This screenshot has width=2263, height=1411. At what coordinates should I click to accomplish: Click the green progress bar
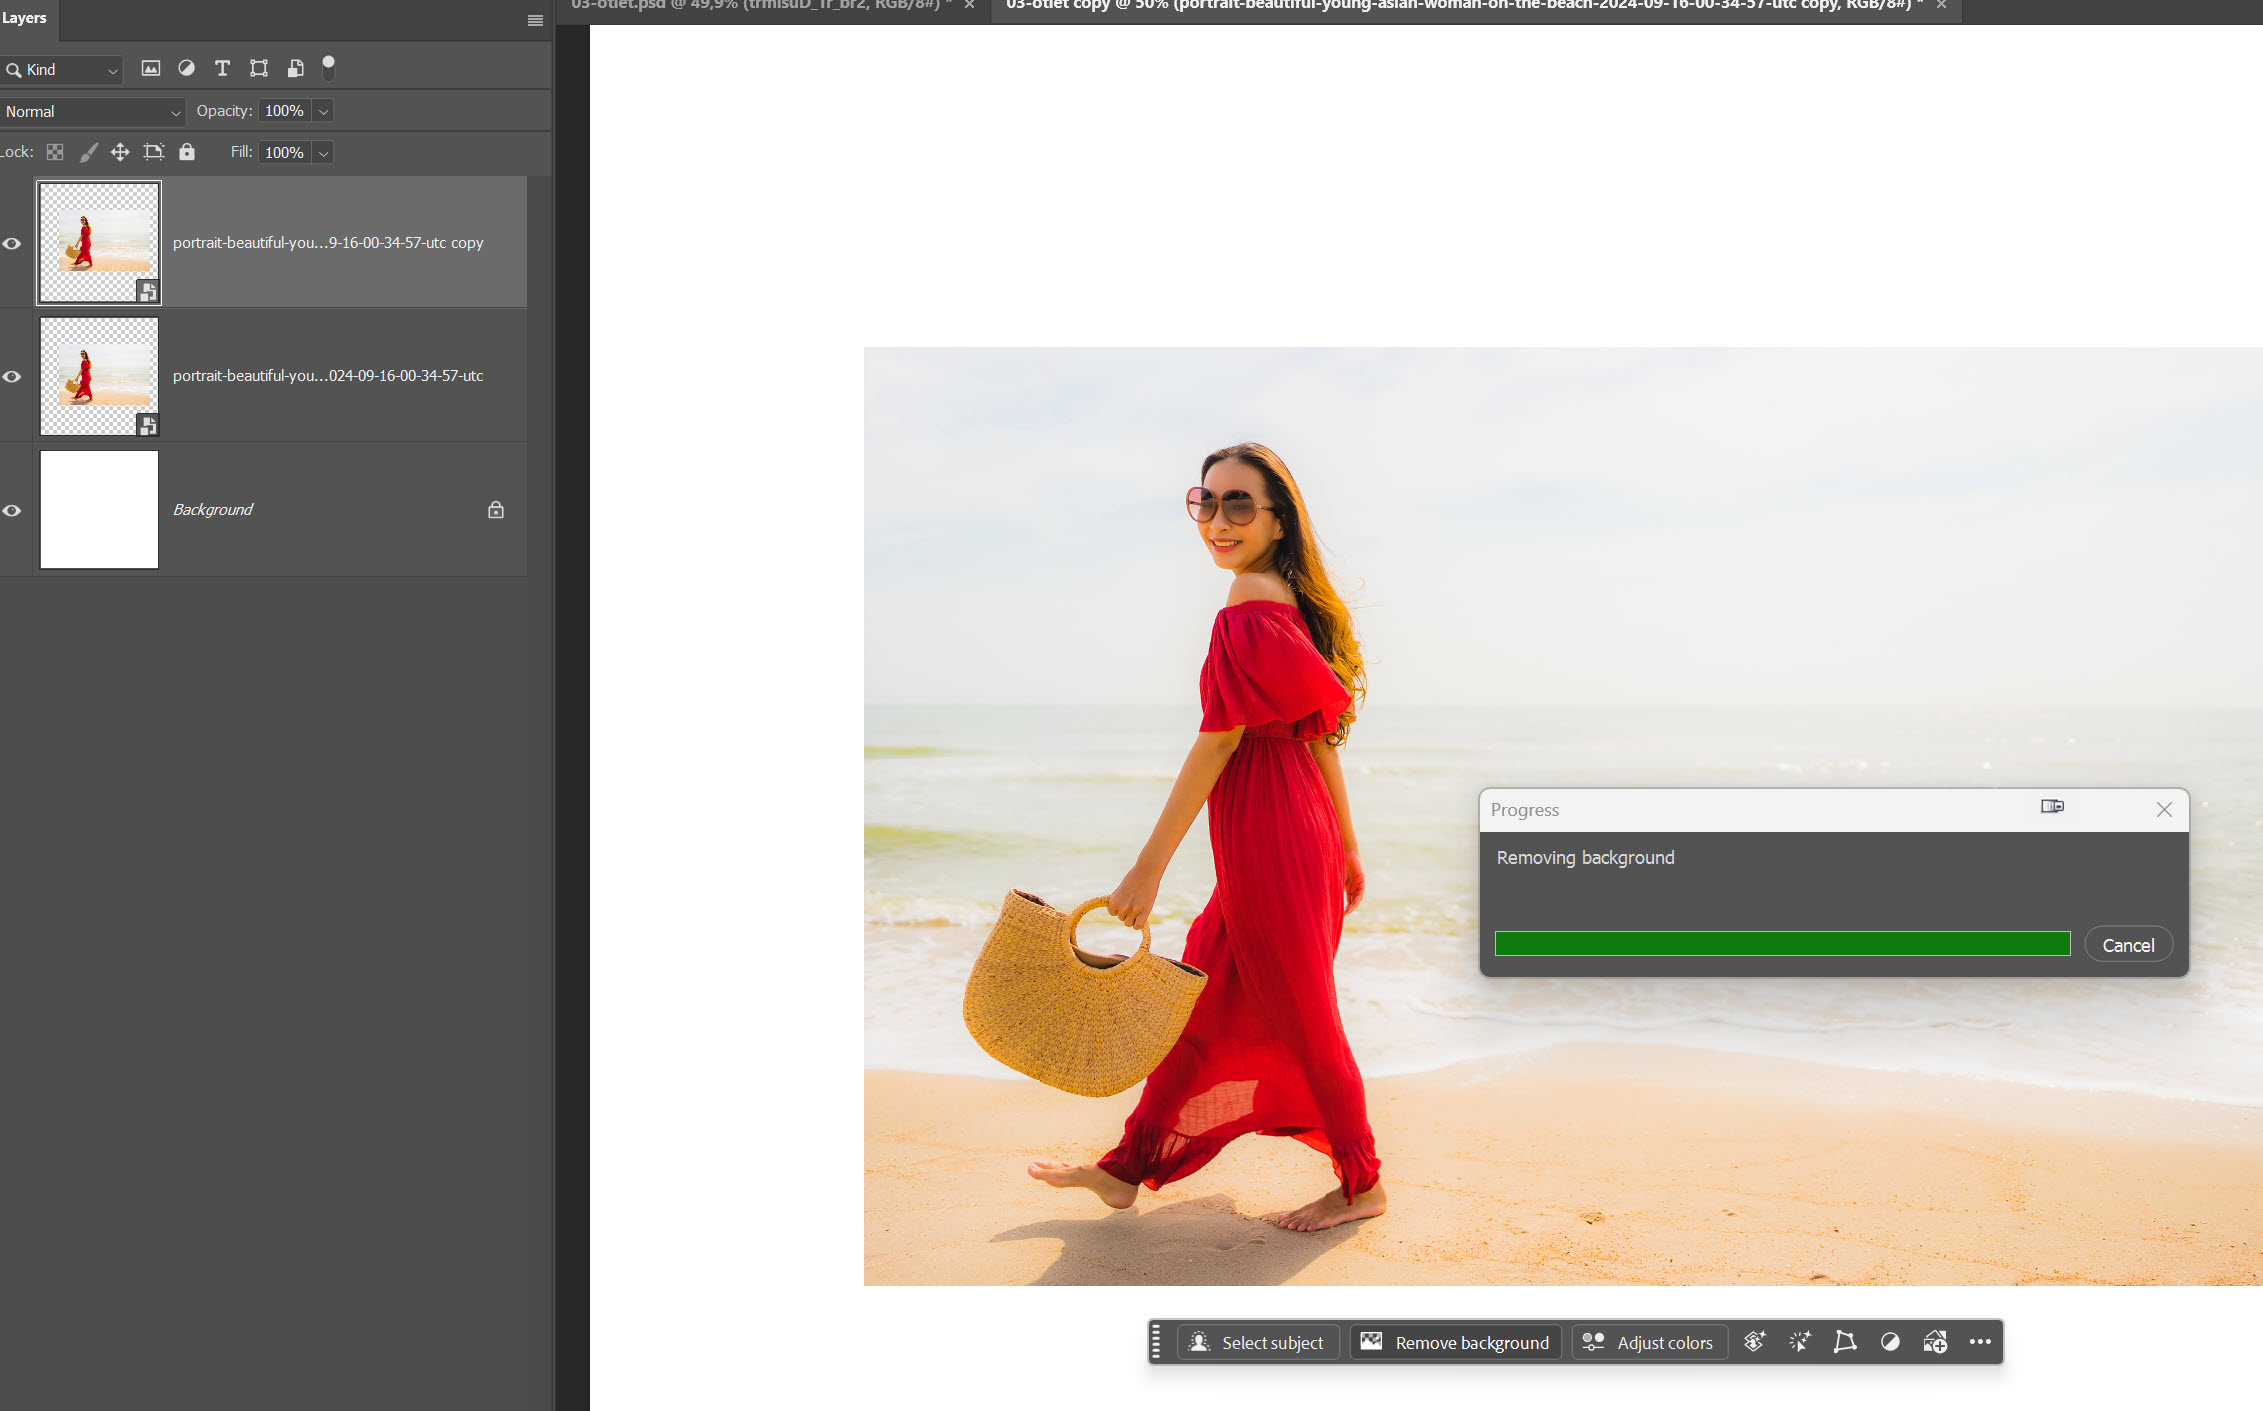1782,944
